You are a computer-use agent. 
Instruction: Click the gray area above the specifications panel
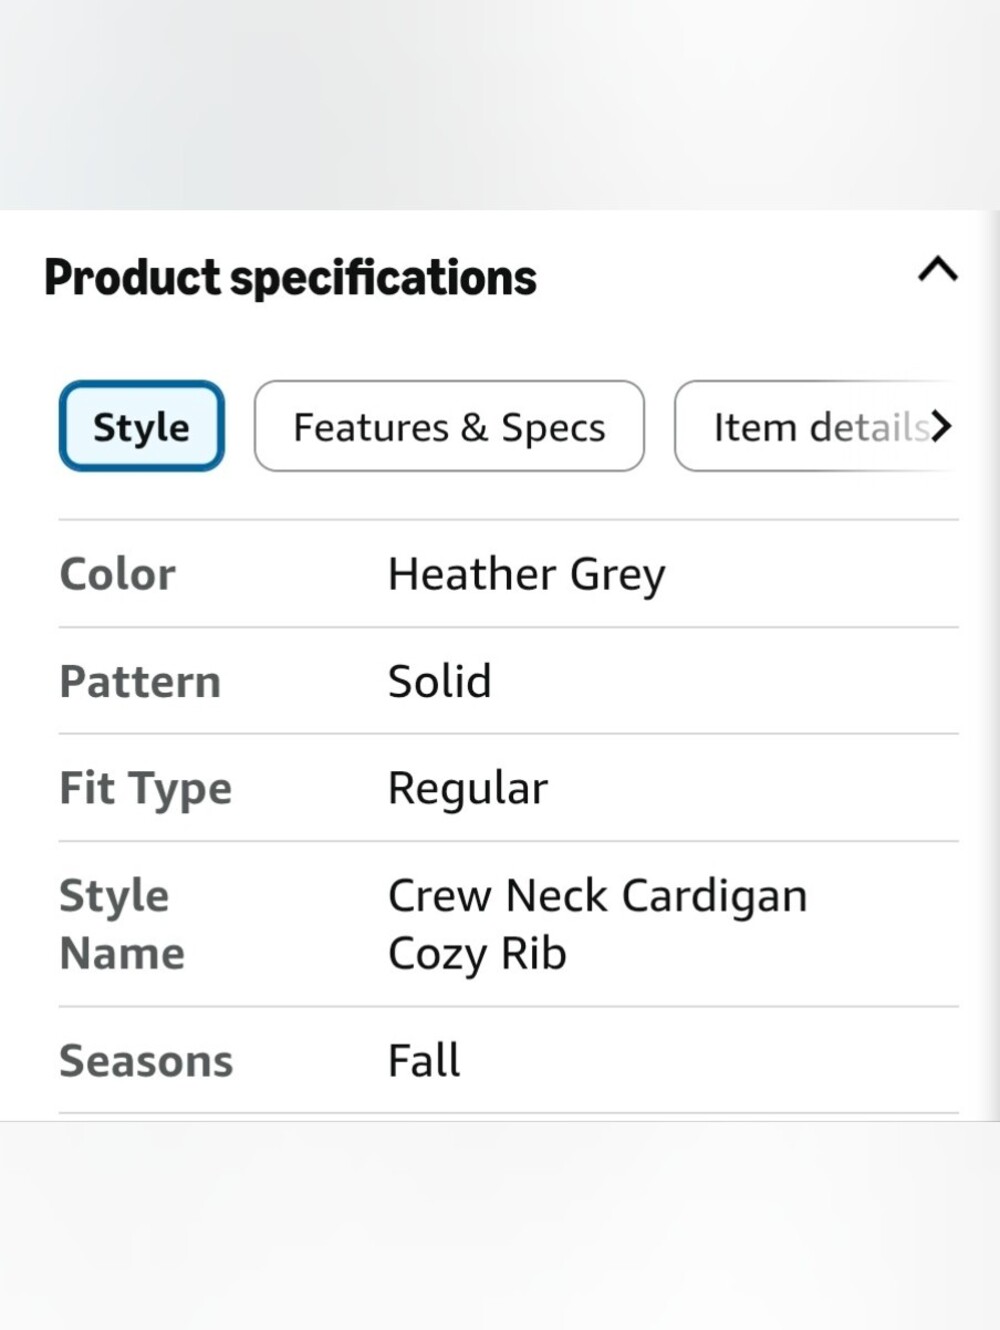pyautogui.click(x=500, y=105)
